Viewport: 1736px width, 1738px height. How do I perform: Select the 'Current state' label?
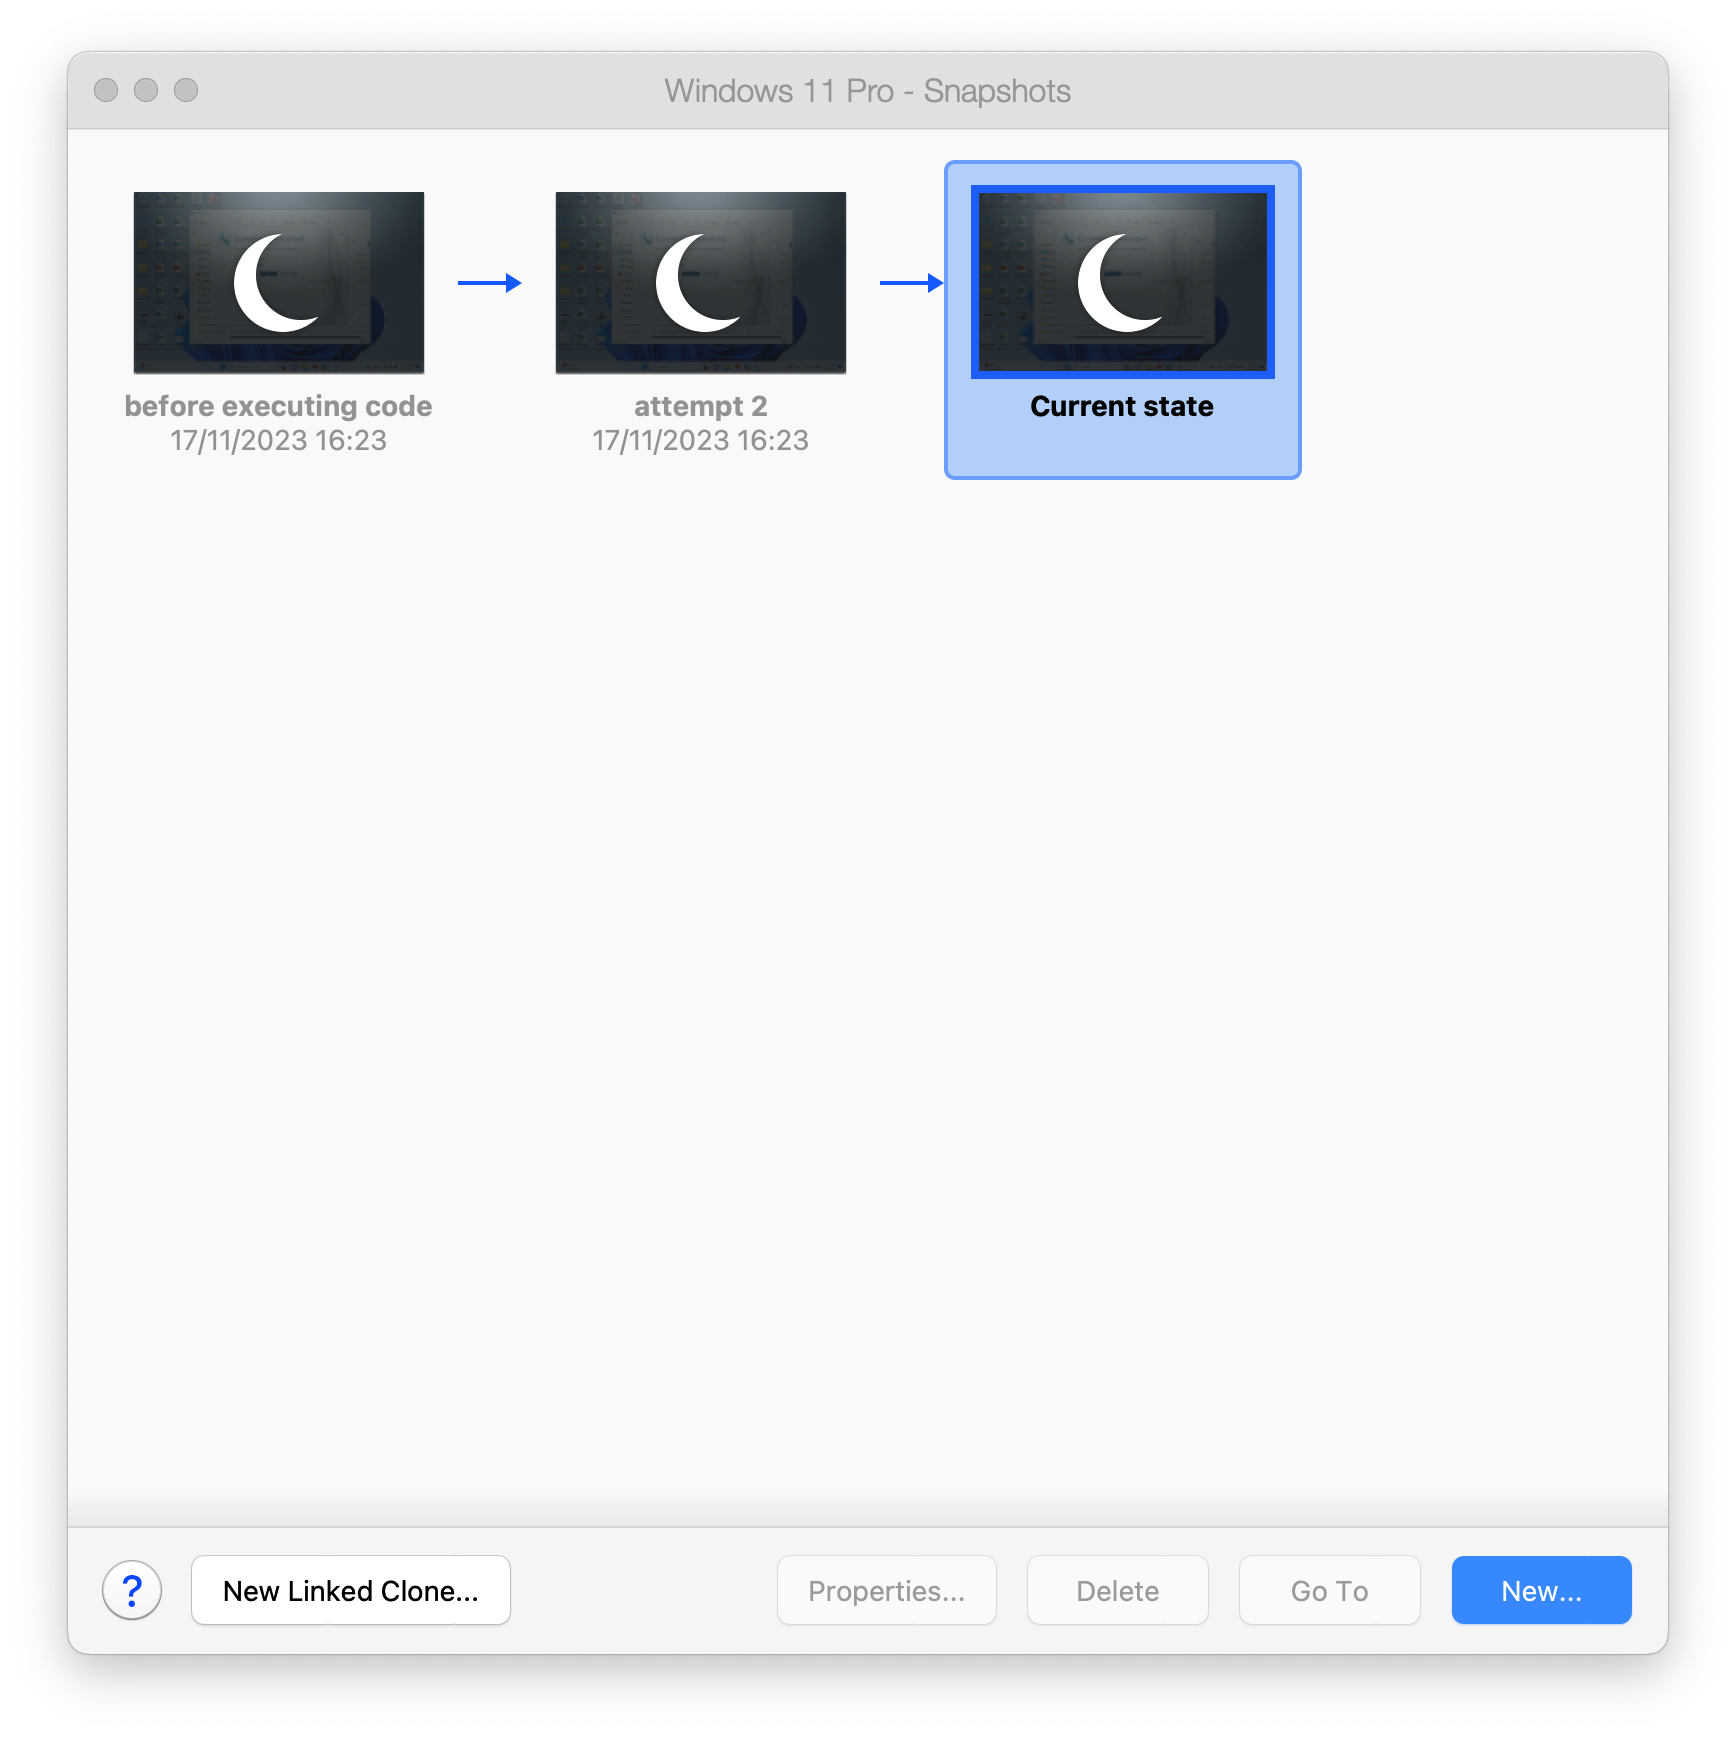point(1122,406)
